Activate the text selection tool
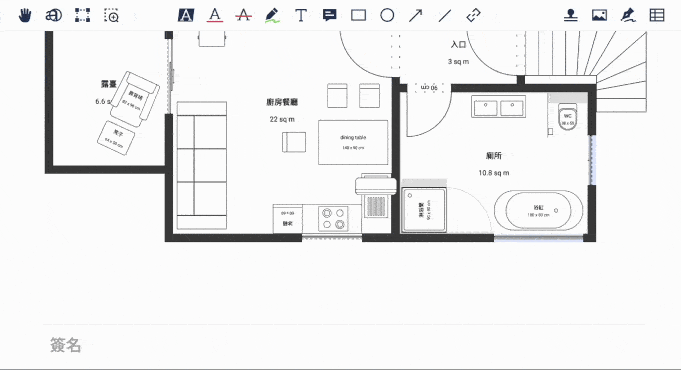The height and width of the screenshot is (370, 681). (54, 16)
